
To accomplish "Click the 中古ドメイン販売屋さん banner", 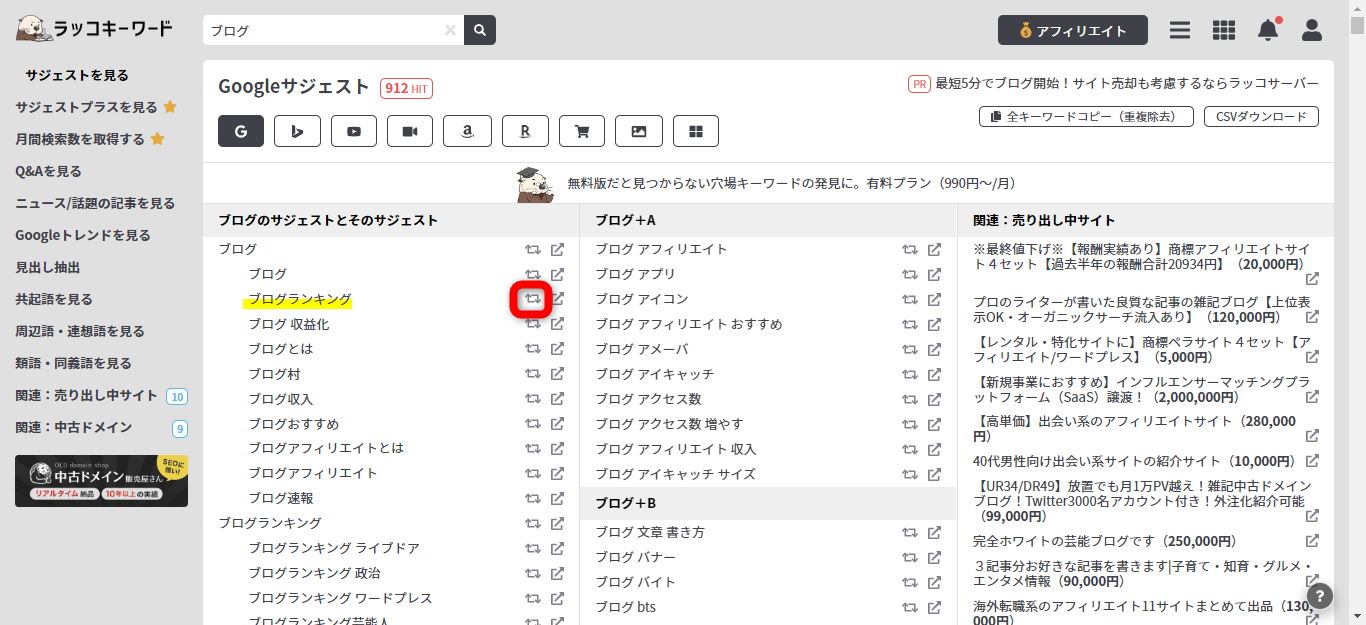I will (101, 481).
